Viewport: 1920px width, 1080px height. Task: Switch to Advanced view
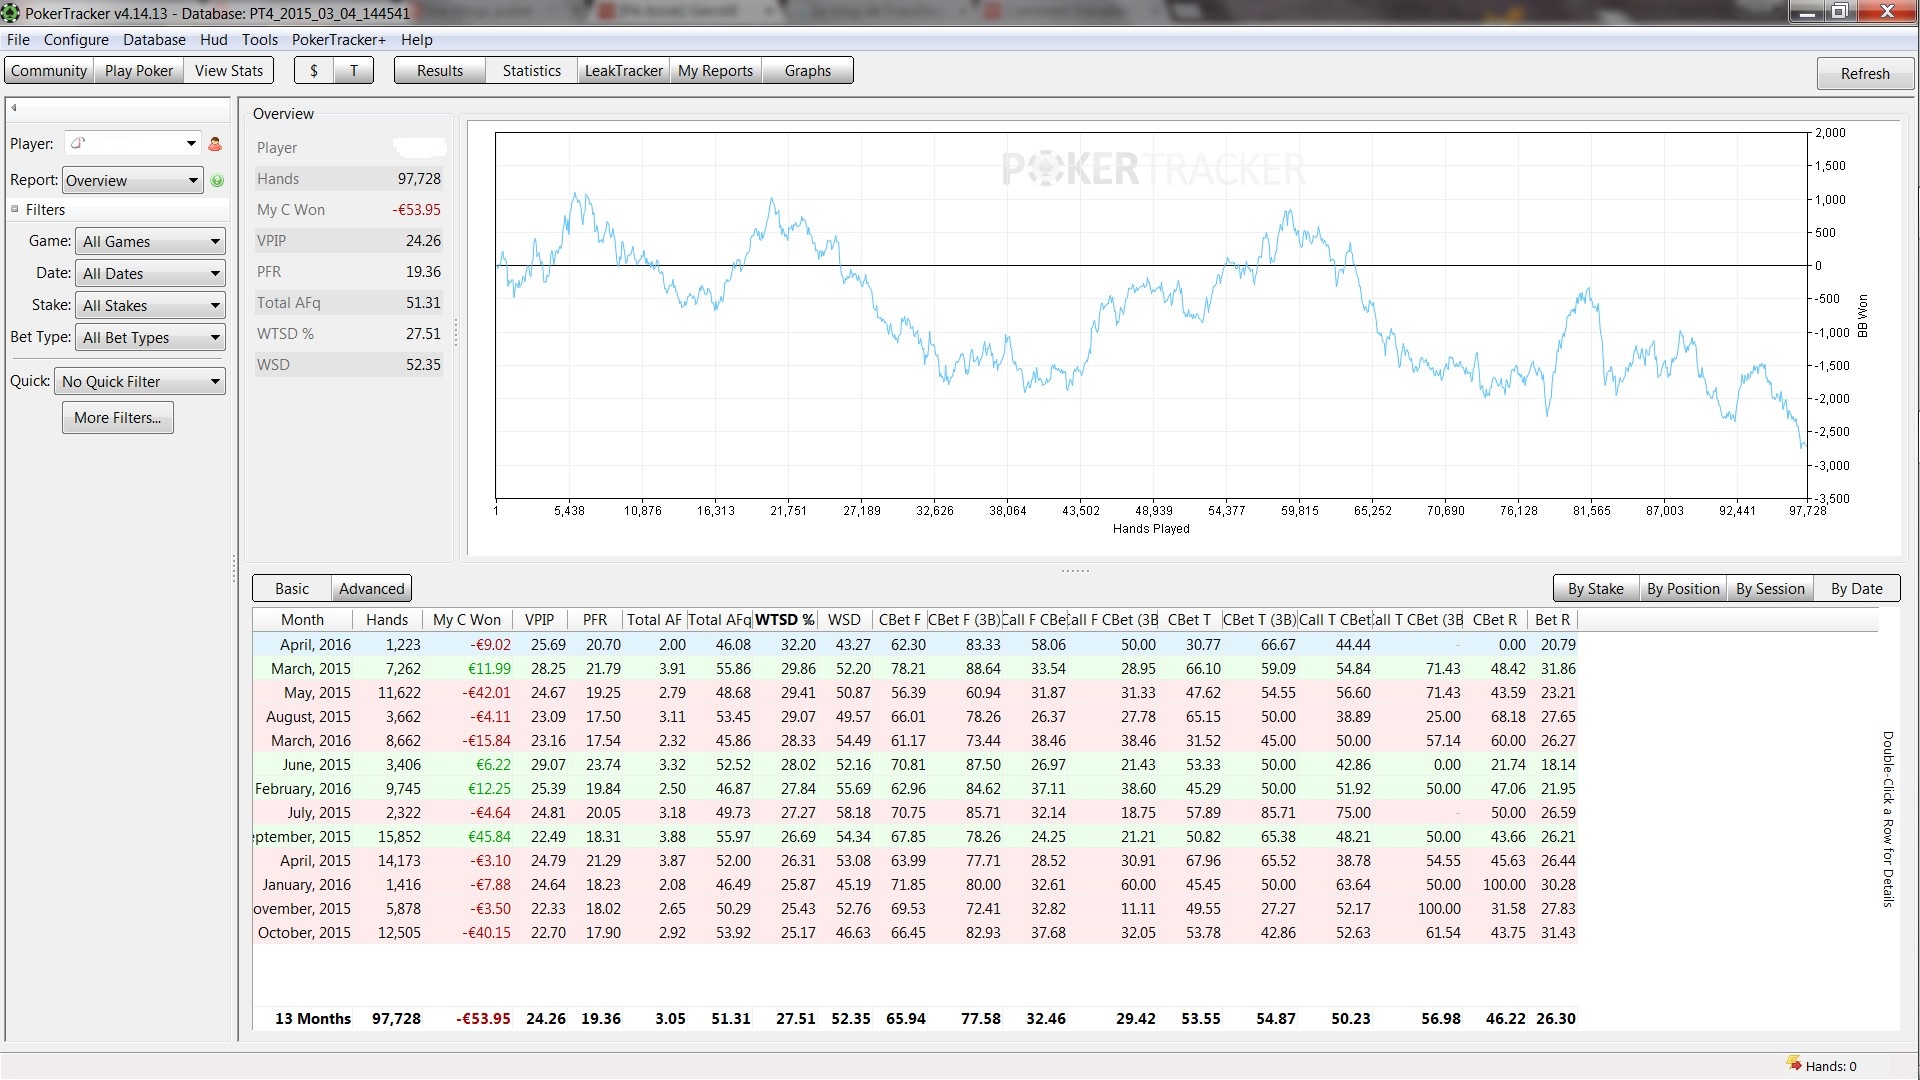coord(372,589)
